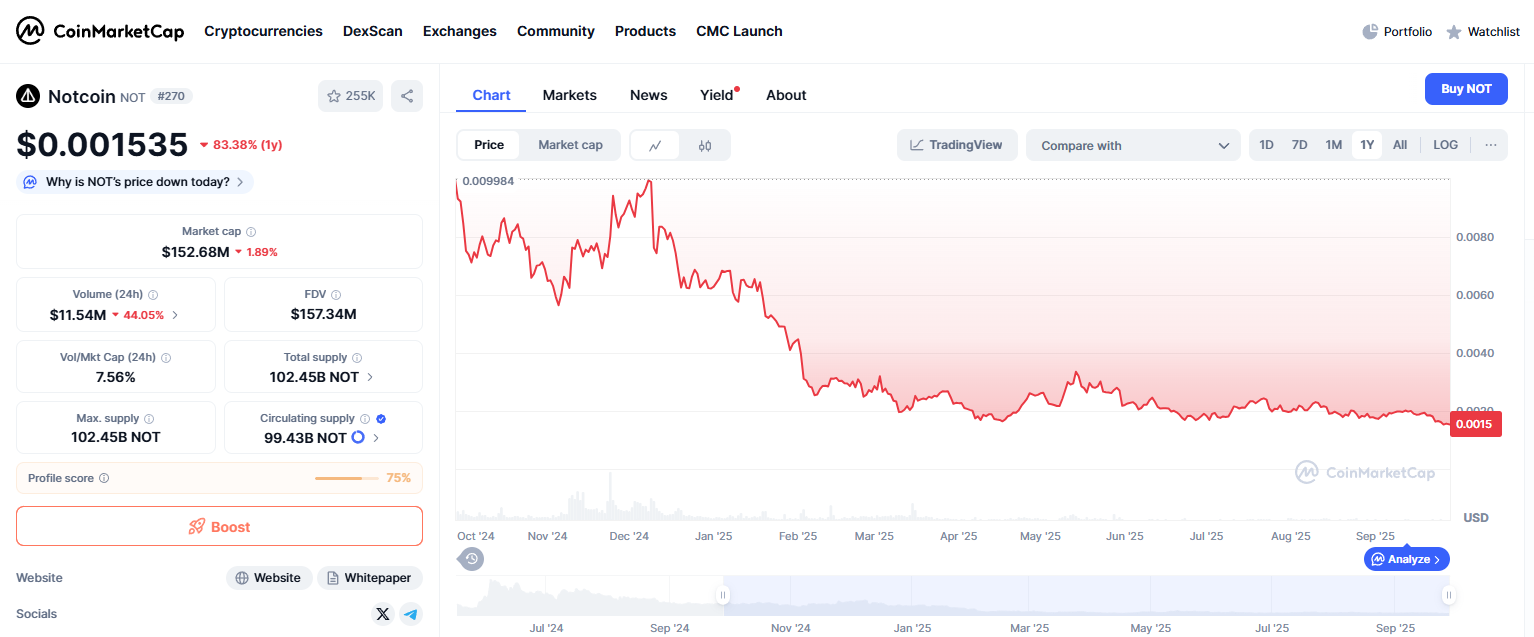The height and width of the screenshot is (637, 1534).
Task: Enable the LOG scale option
Action: pyautogui.click(x=1445, y=145)
